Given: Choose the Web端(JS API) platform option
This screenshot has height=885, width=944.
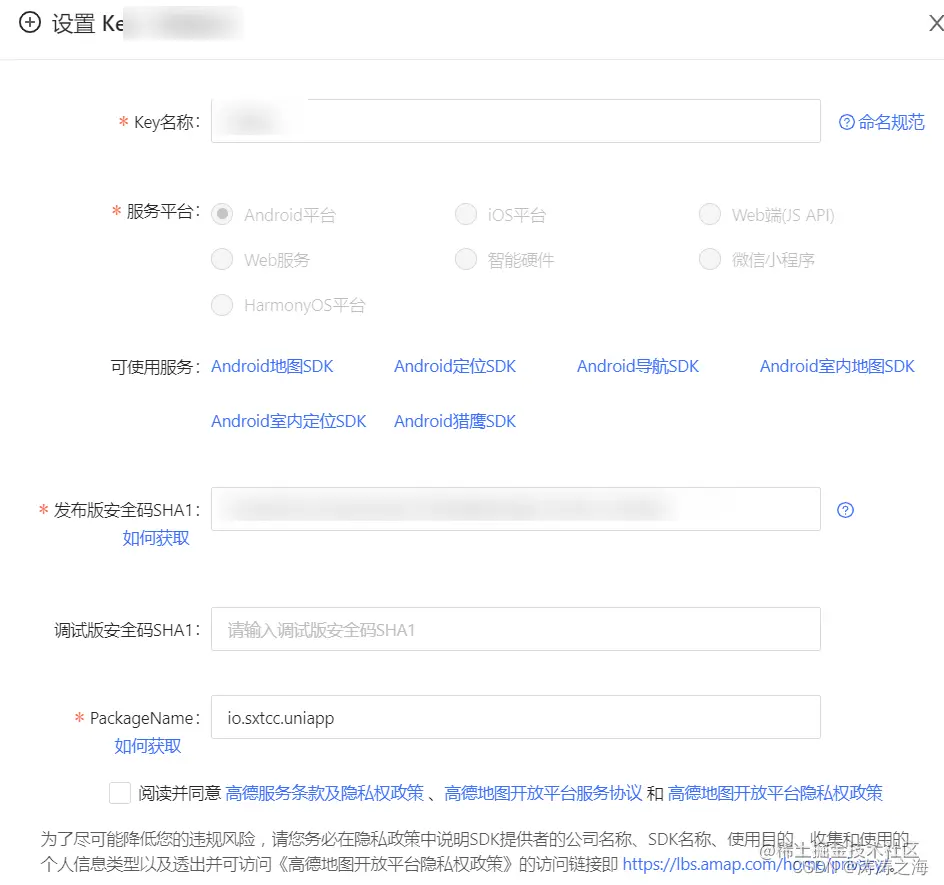Looking at the screenshot, I should [x=709, y=214].
